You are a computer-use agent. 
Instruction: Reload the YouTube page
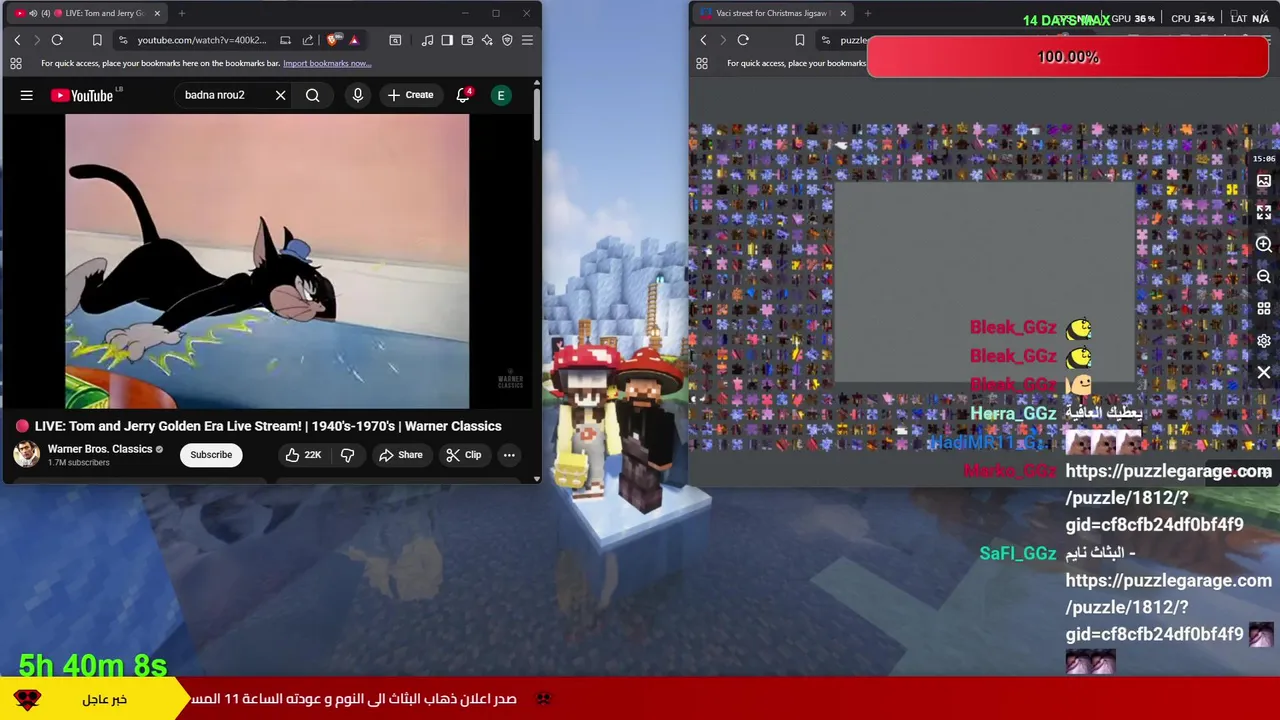(57, 40)
